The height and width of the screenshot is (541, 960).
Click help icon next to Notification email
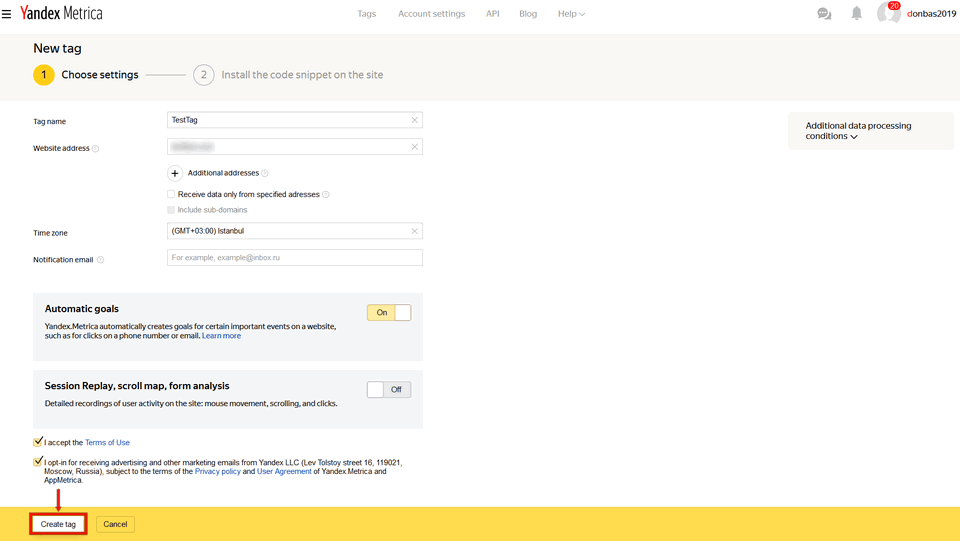tap(100, 260)
